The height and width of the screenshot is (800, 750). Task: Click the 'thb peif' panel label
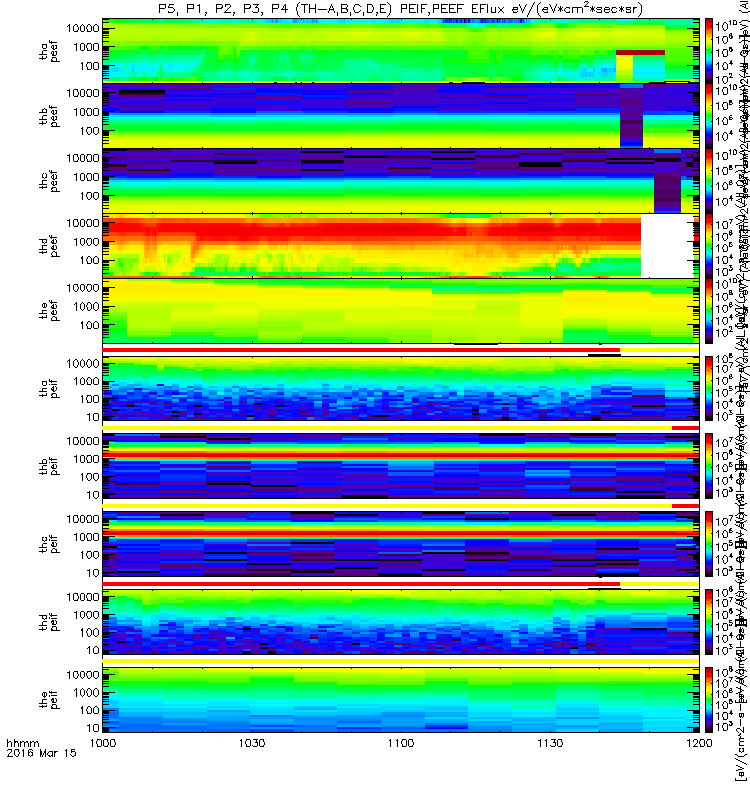[49, 466]
